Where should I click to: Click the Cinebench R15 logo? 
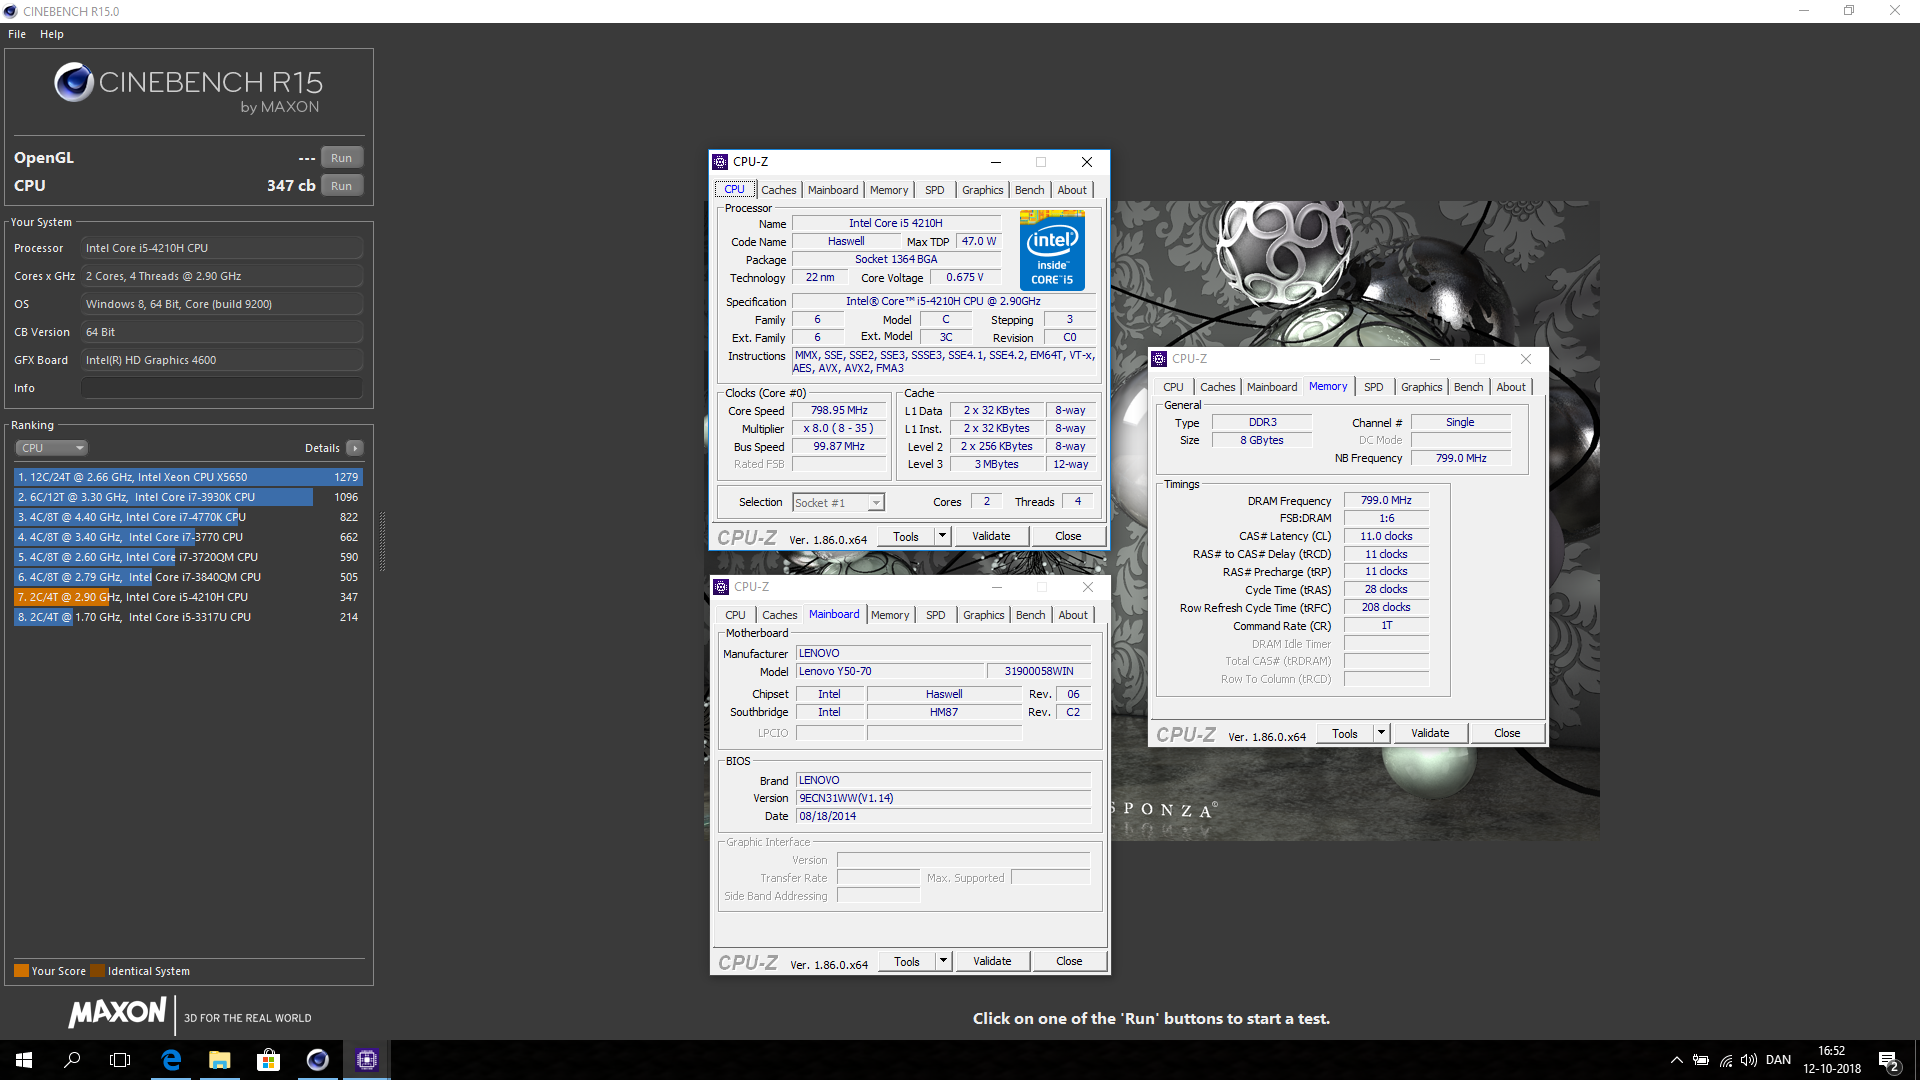[x=188, y=88]
